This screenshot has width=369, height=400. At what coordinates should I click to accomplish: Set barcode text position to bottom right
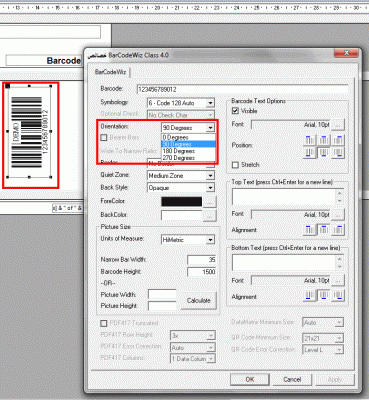tap(338, 153)
